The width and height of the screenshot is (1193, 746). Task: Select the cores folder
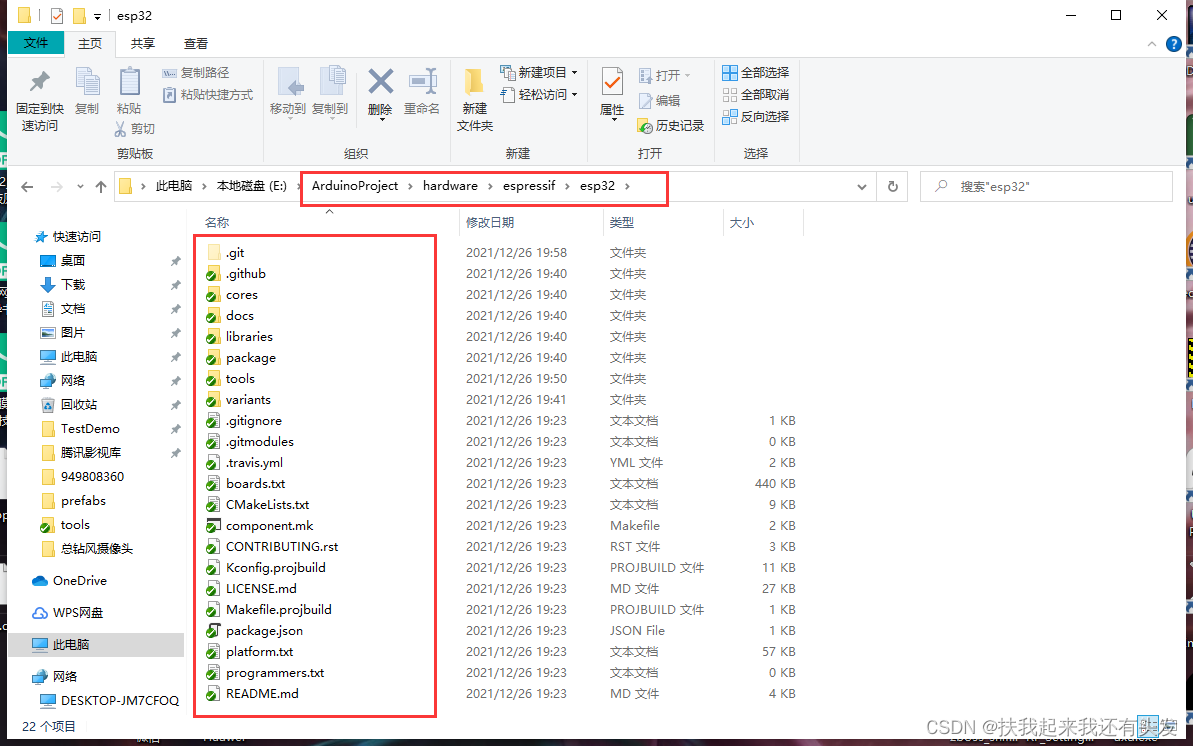[x=241, y=295]
